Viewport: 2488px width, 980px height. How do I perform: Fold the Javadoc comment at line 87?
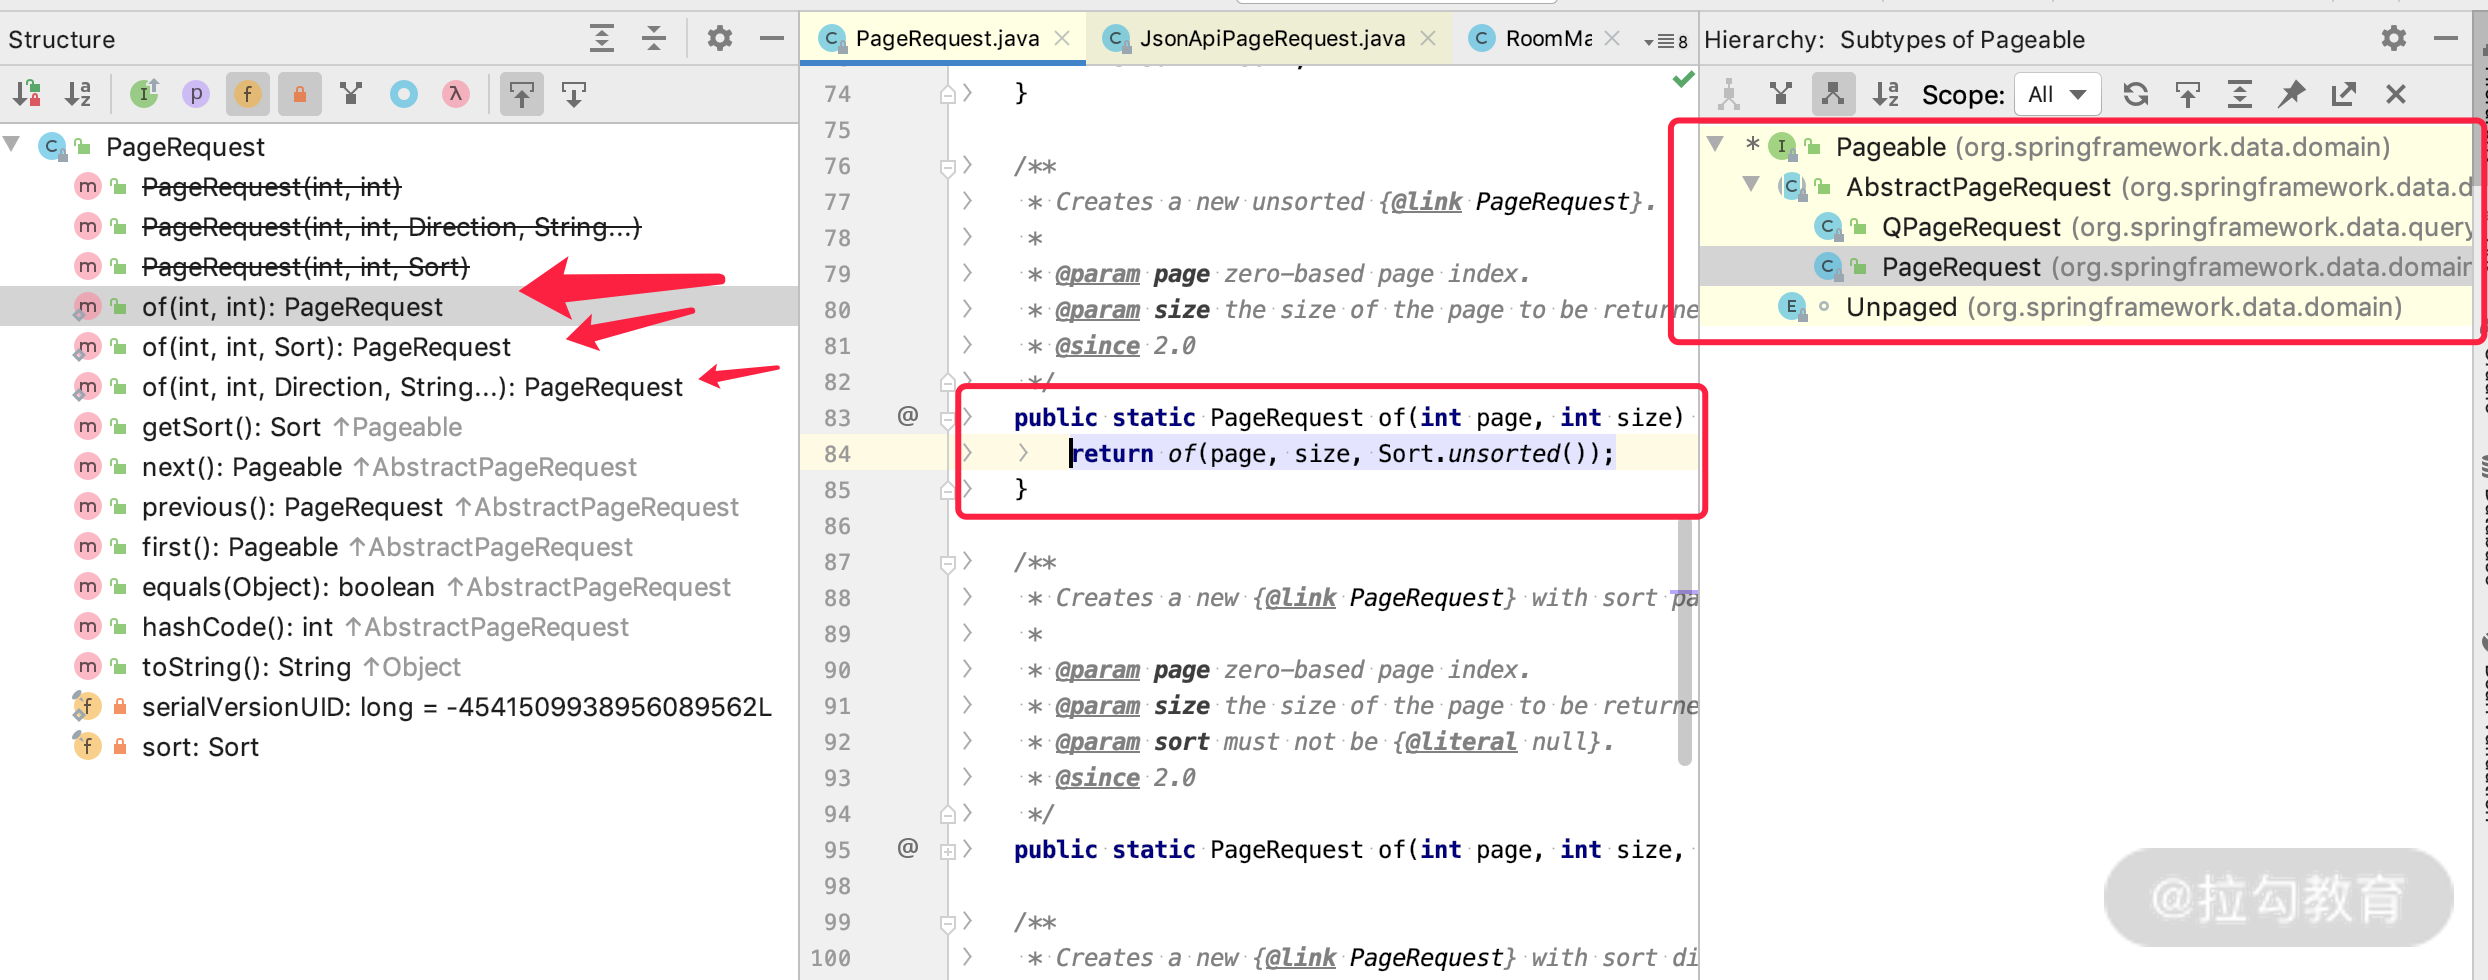tap(948, 563)
